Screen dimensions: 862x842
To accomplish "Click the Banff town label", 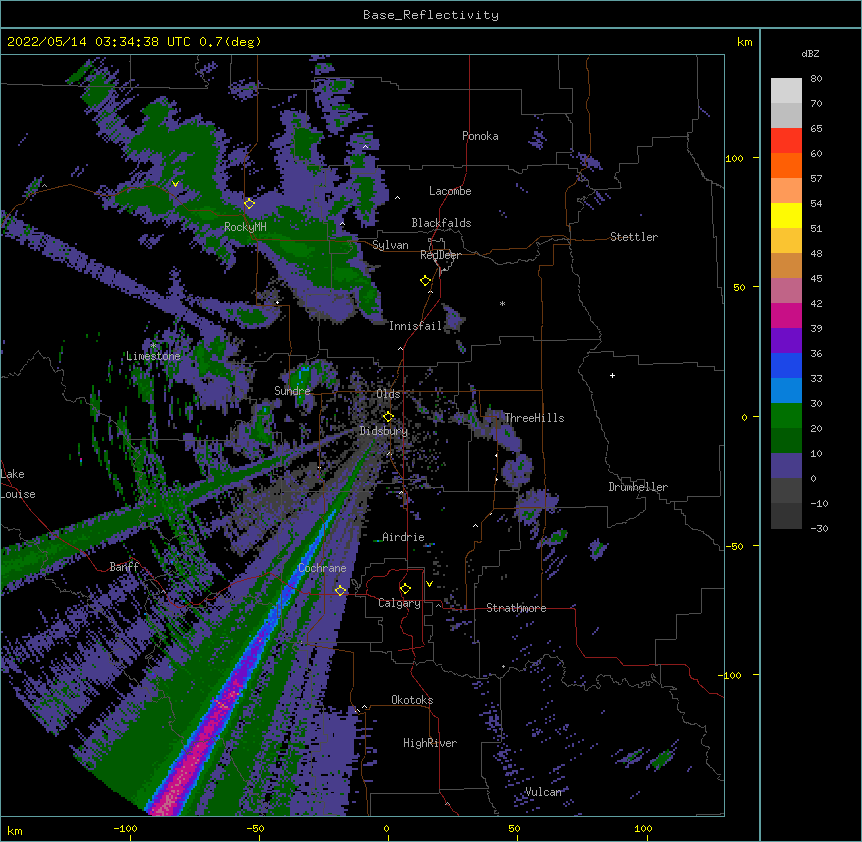I will pos(124,567).
